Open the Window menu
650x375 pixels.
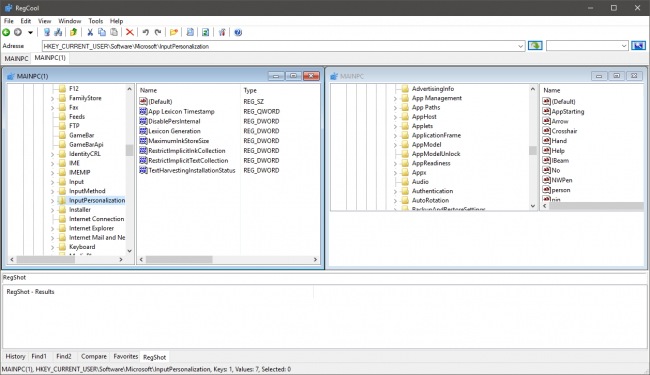point(70,21)
